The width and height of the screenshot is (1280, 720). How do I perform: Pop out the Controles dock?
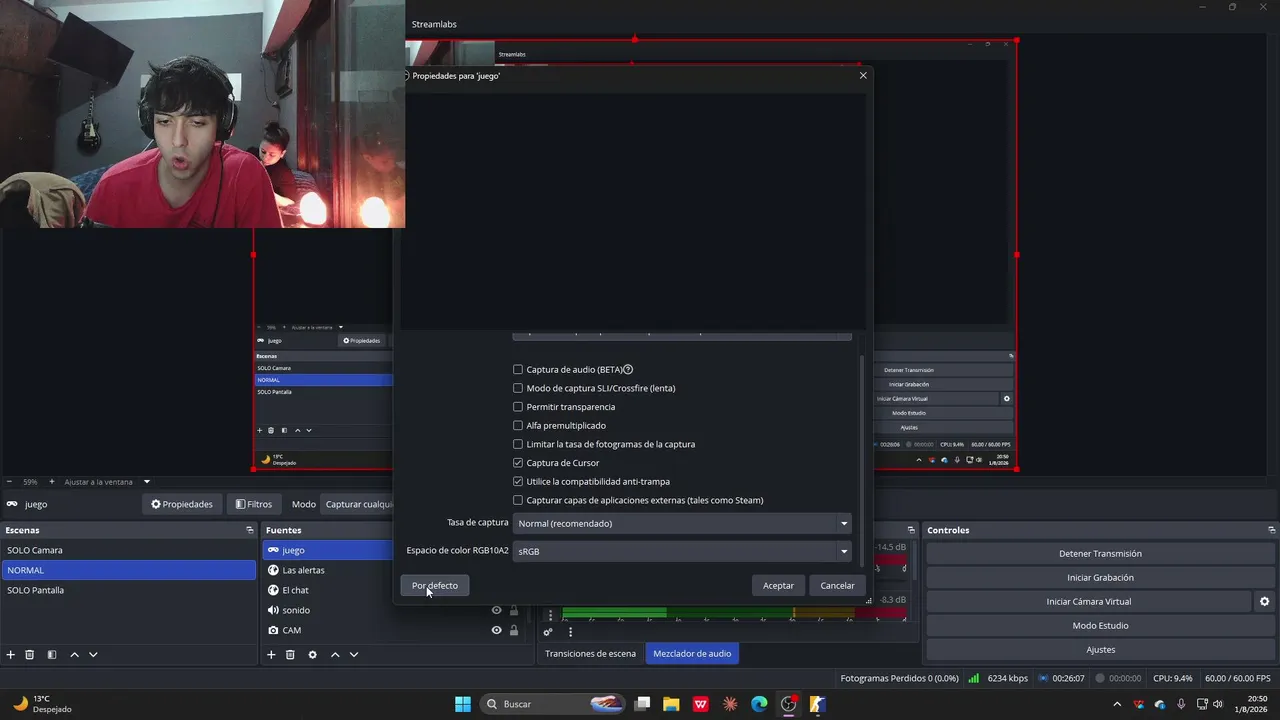[x=1272, y=530]
